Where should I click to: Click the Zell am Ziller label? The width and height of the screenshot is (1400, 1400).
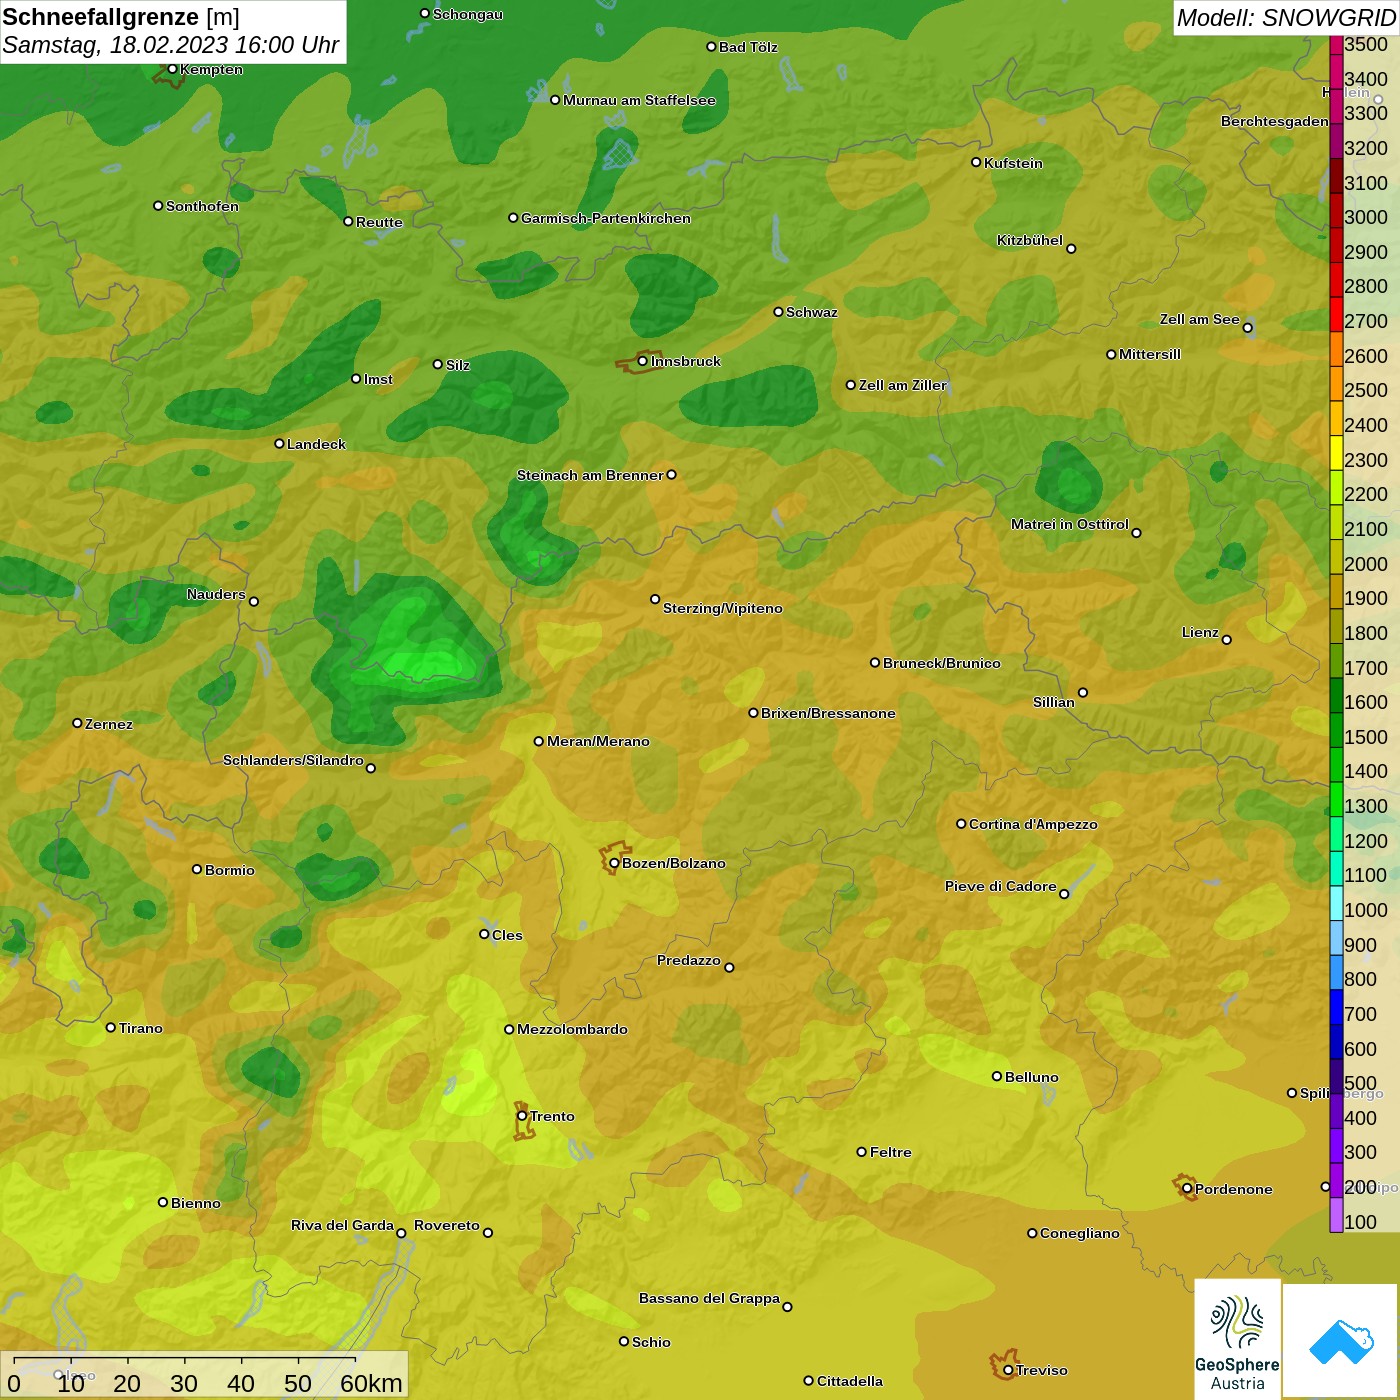pyautogui.click(x=903, y=385)
